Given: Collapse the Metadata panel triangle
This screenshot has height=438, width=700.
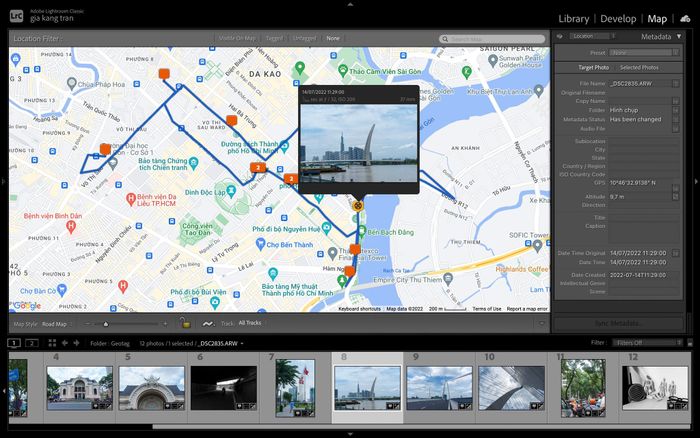Looking at the screenshot, I should [679, 36].
